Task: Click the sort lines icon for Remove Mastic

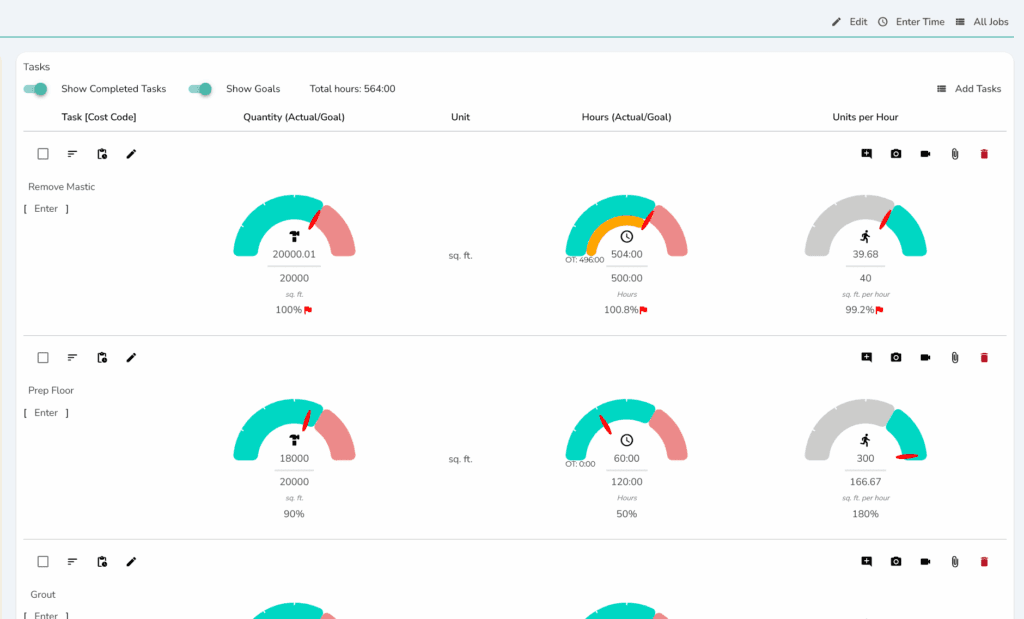Action: (x=72, y=154)
